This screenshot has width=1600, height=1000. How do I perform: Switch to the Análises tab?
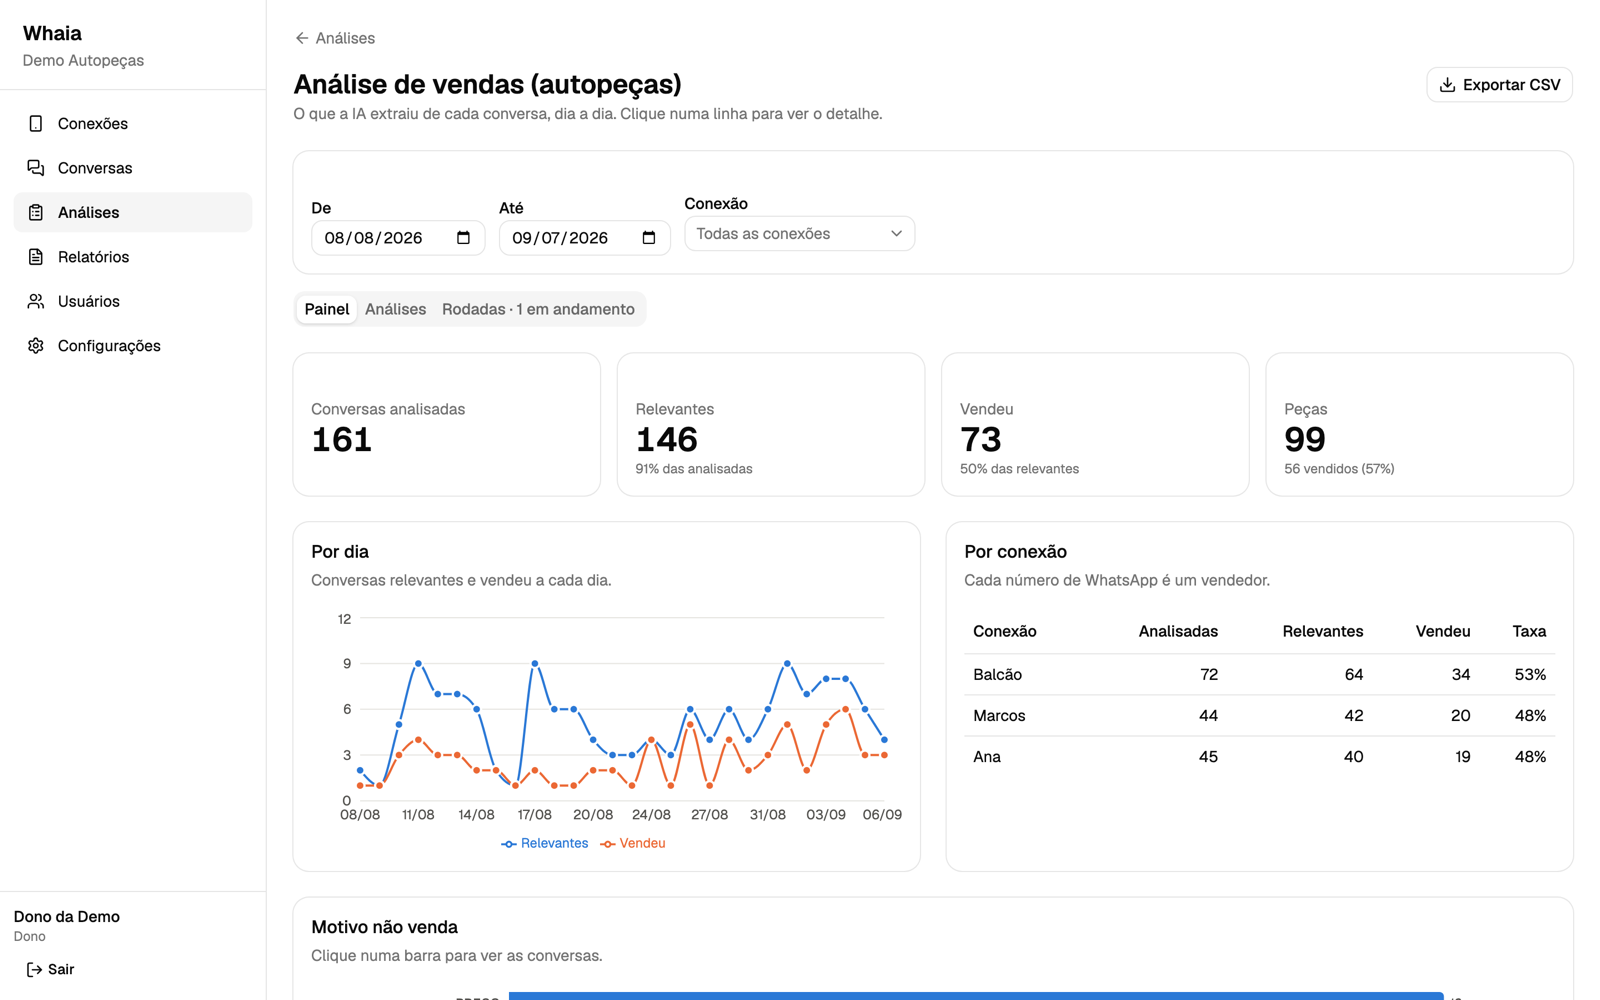[395, 309]
